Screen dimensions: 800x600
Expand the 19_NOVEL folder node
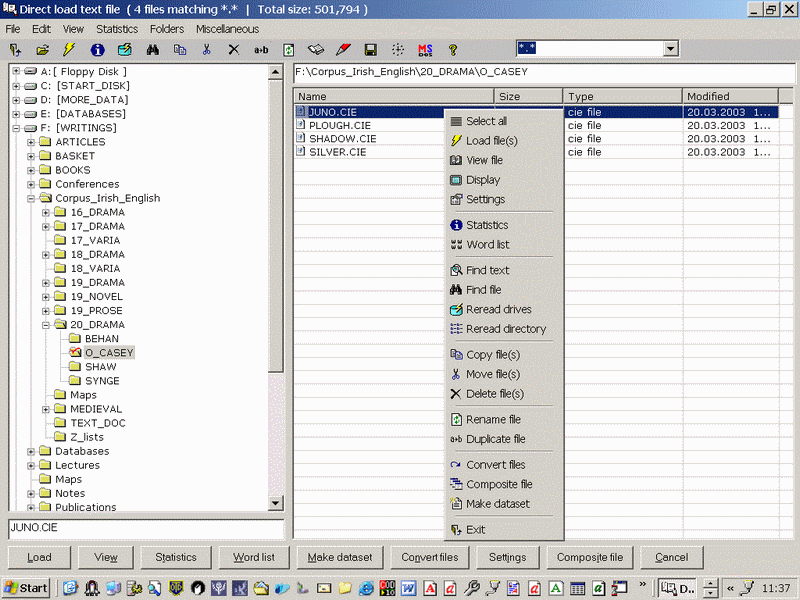(x=46, y=297)
